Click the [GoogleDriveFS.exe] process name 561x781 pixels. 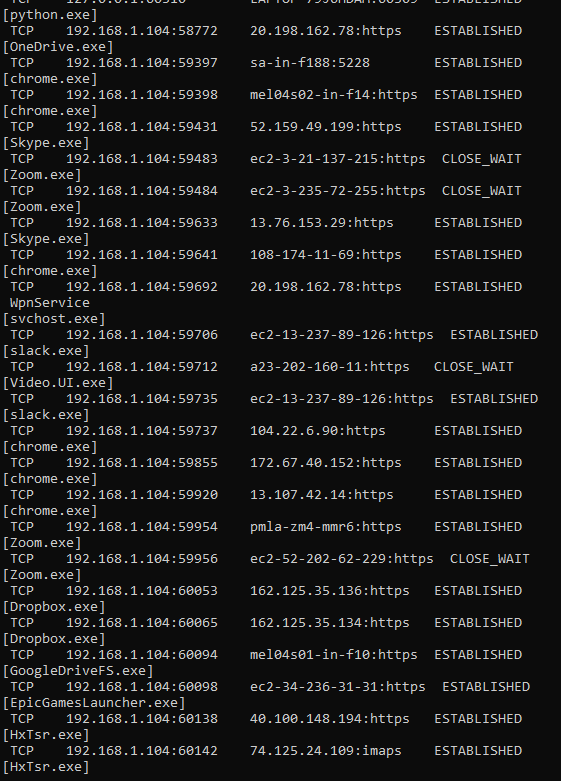point(78,671)
